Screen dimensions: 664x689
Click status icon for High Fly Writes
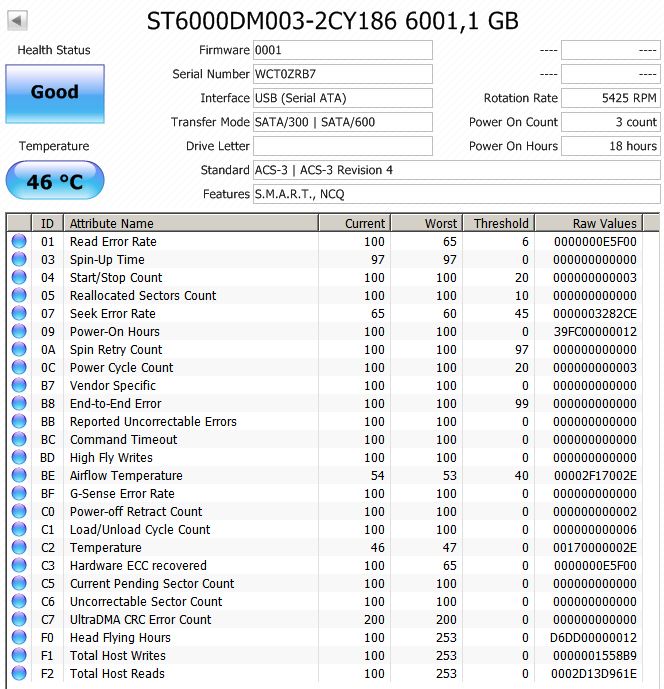point(19,457)
